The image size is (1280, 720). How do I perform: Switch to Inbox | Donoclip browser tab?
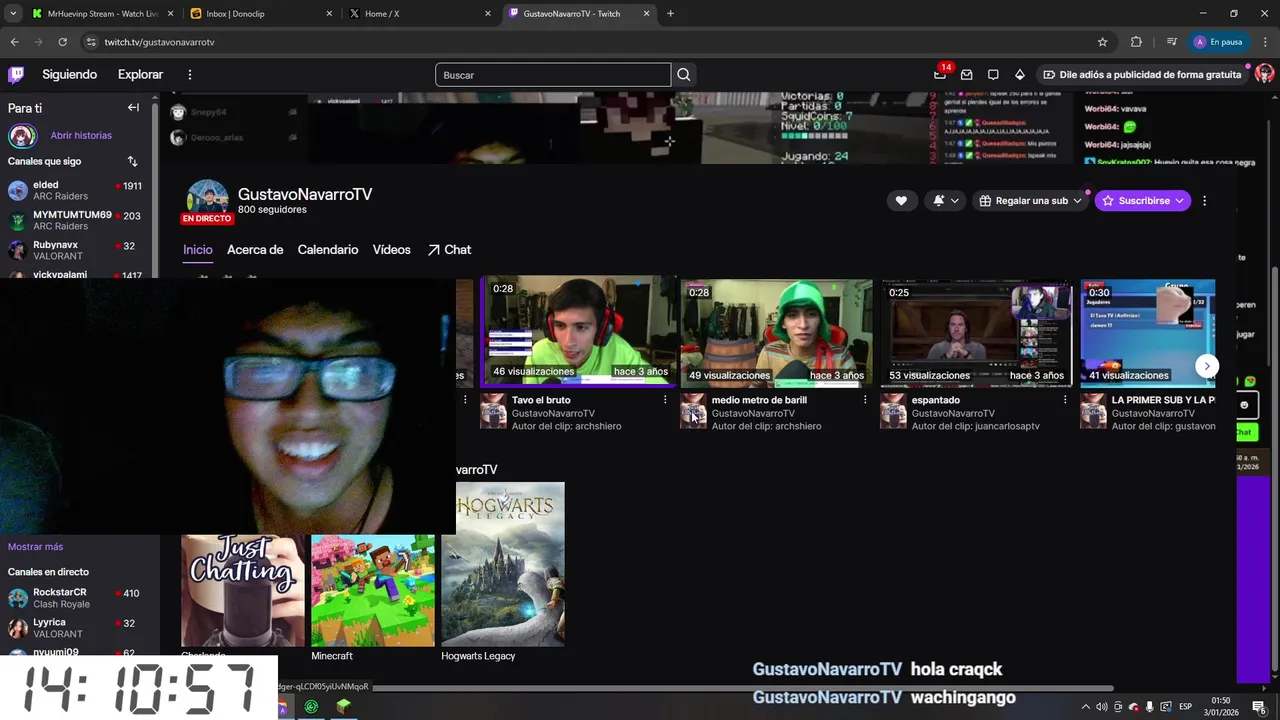coord(261,14)
